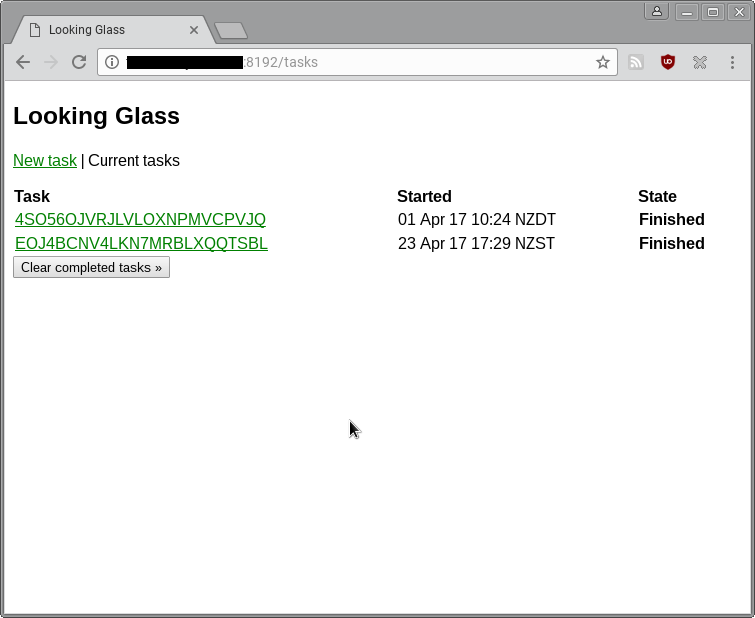Click the browser forward arrow

(51, 62)
